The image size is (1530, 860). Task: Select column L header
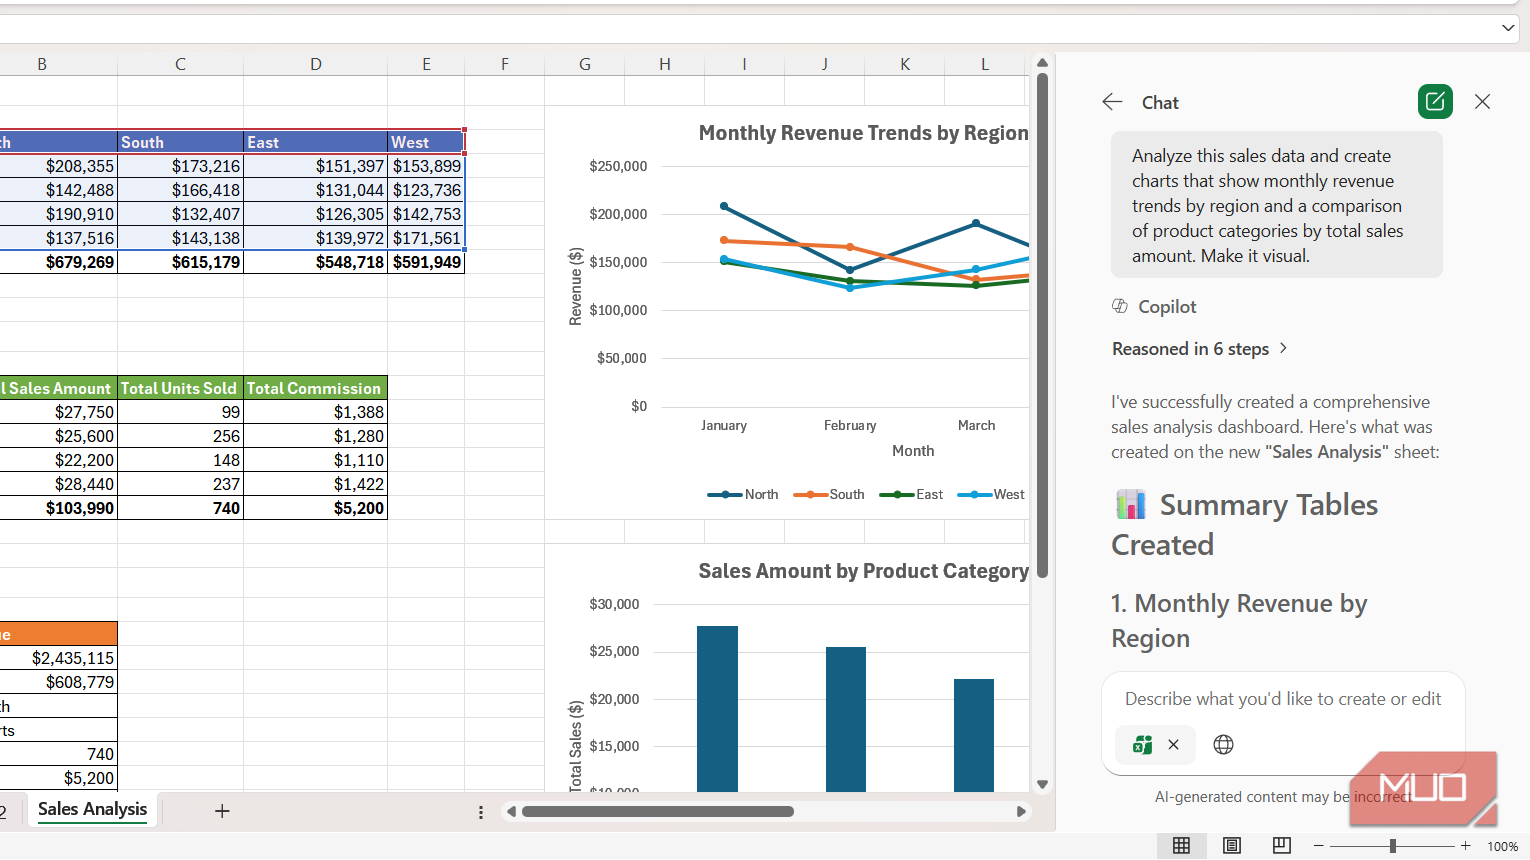point(984,64)
